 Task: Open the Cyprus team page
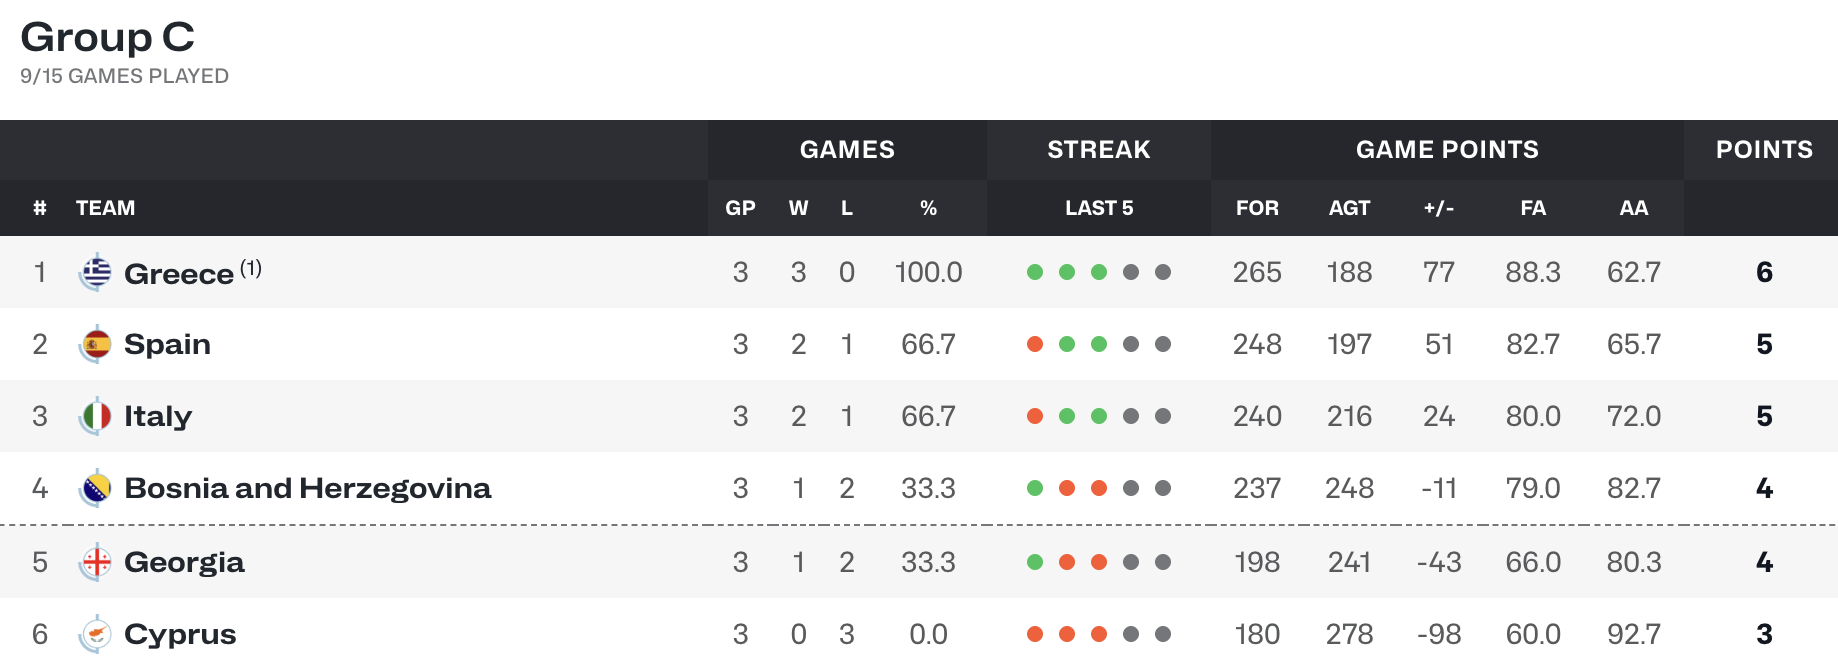click(x=180, y=635)
